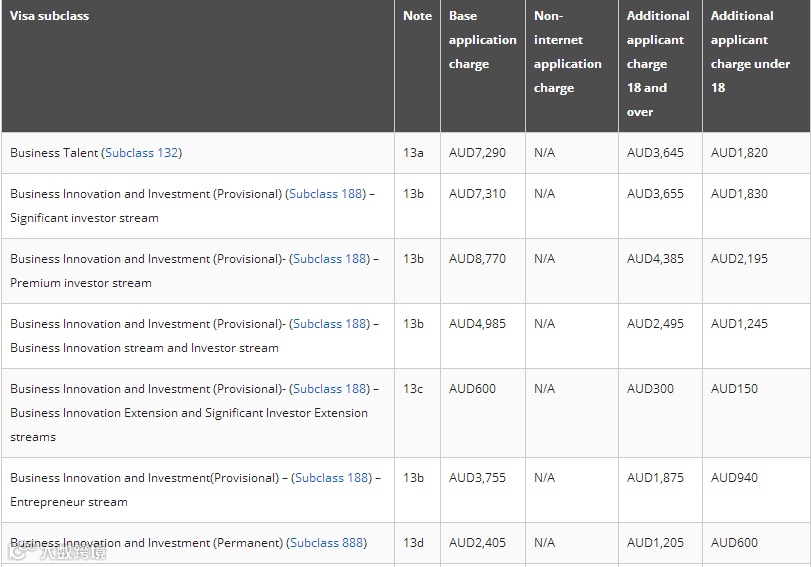Select the AUD2,195 under 18 charge
Screen dimensions: 811x567
739,259
